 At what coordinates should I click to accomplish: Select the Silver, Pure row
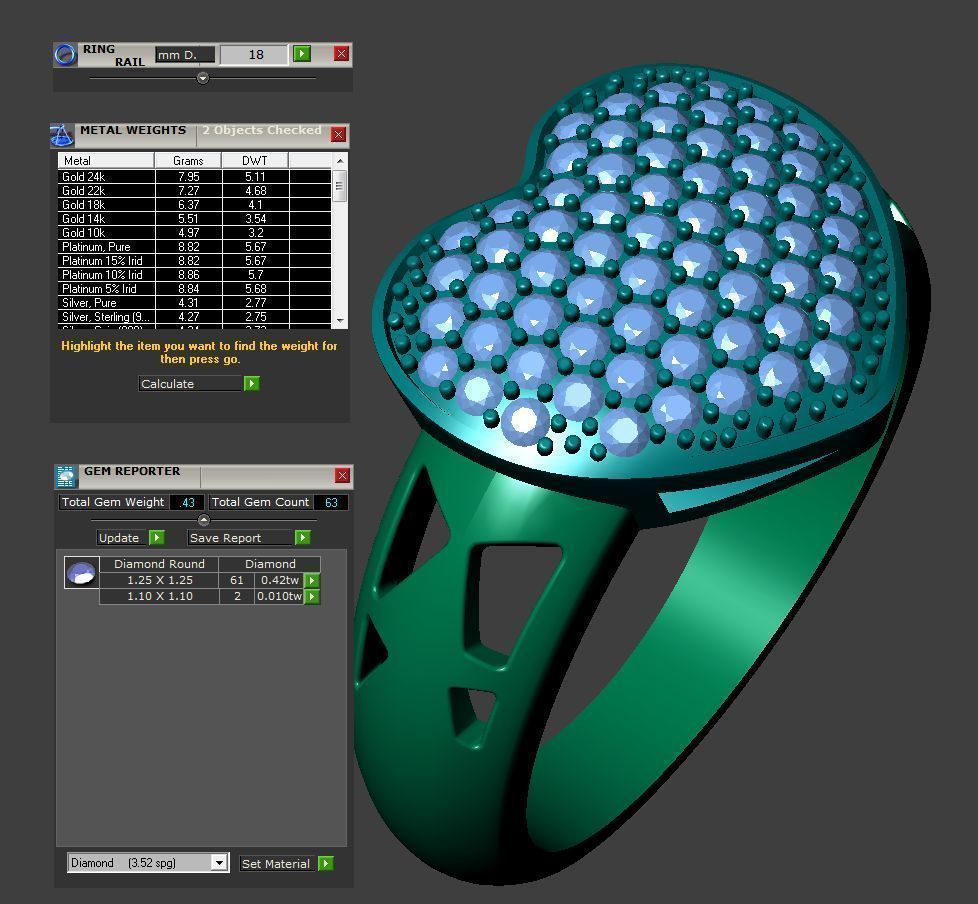click(195, 303)
